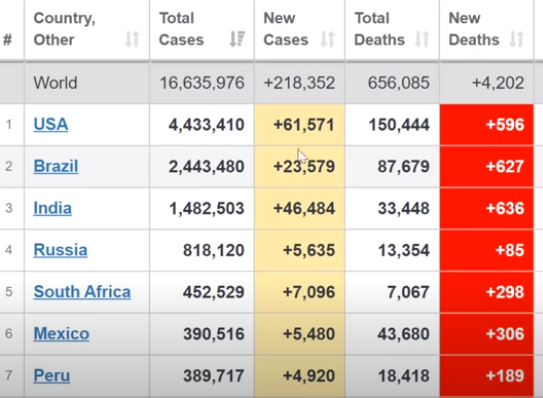Sort by New Deaths arrows icon
543x398 pixels.
517,39
